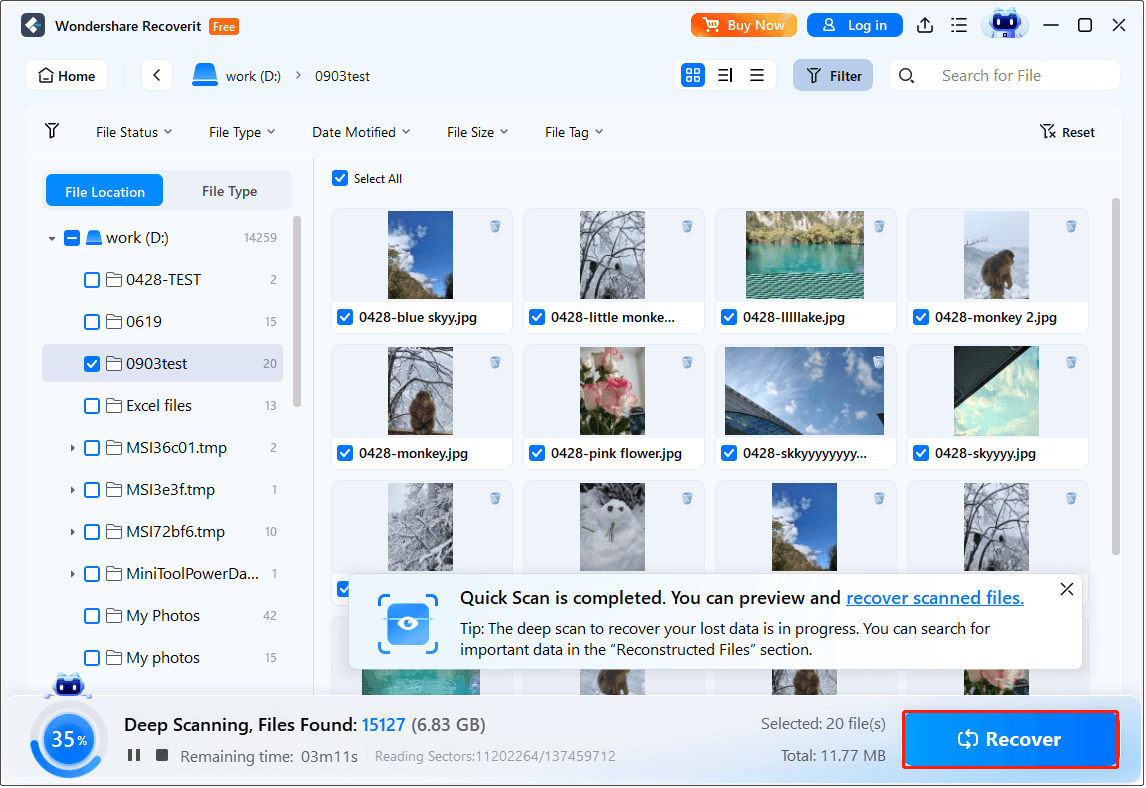Click the funnel icon in filter bar
Image resolution: width=1146 pixels, height=788 pixels.
[52, 131]
